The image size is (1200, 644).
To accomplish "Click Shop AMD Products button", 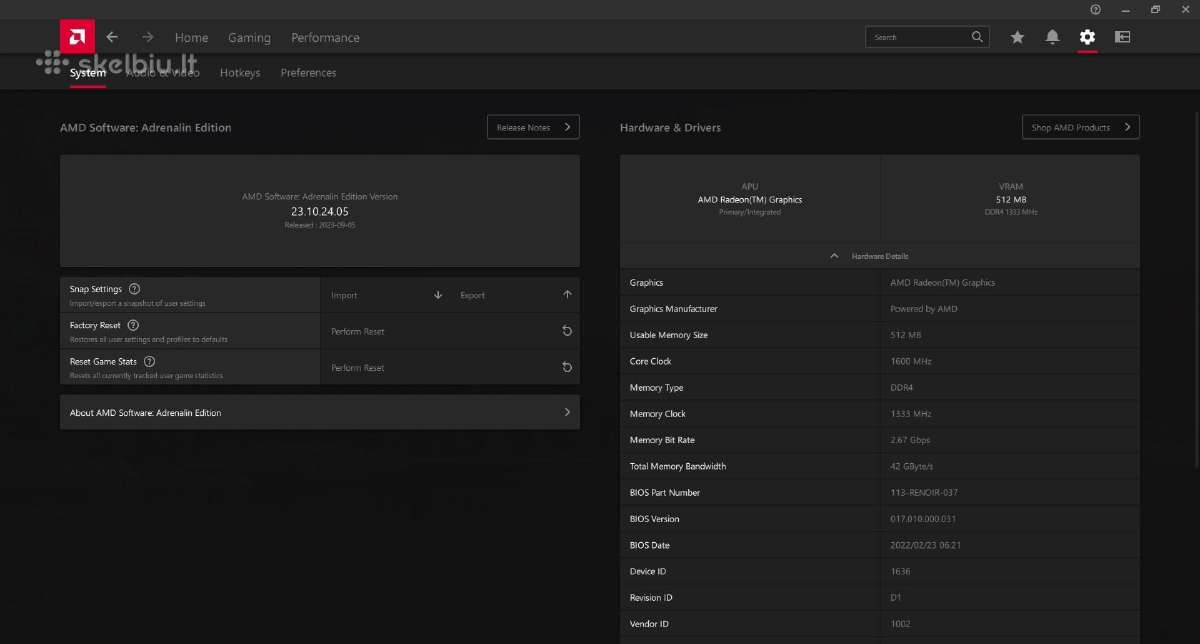I will click(x=1080, y=127).
